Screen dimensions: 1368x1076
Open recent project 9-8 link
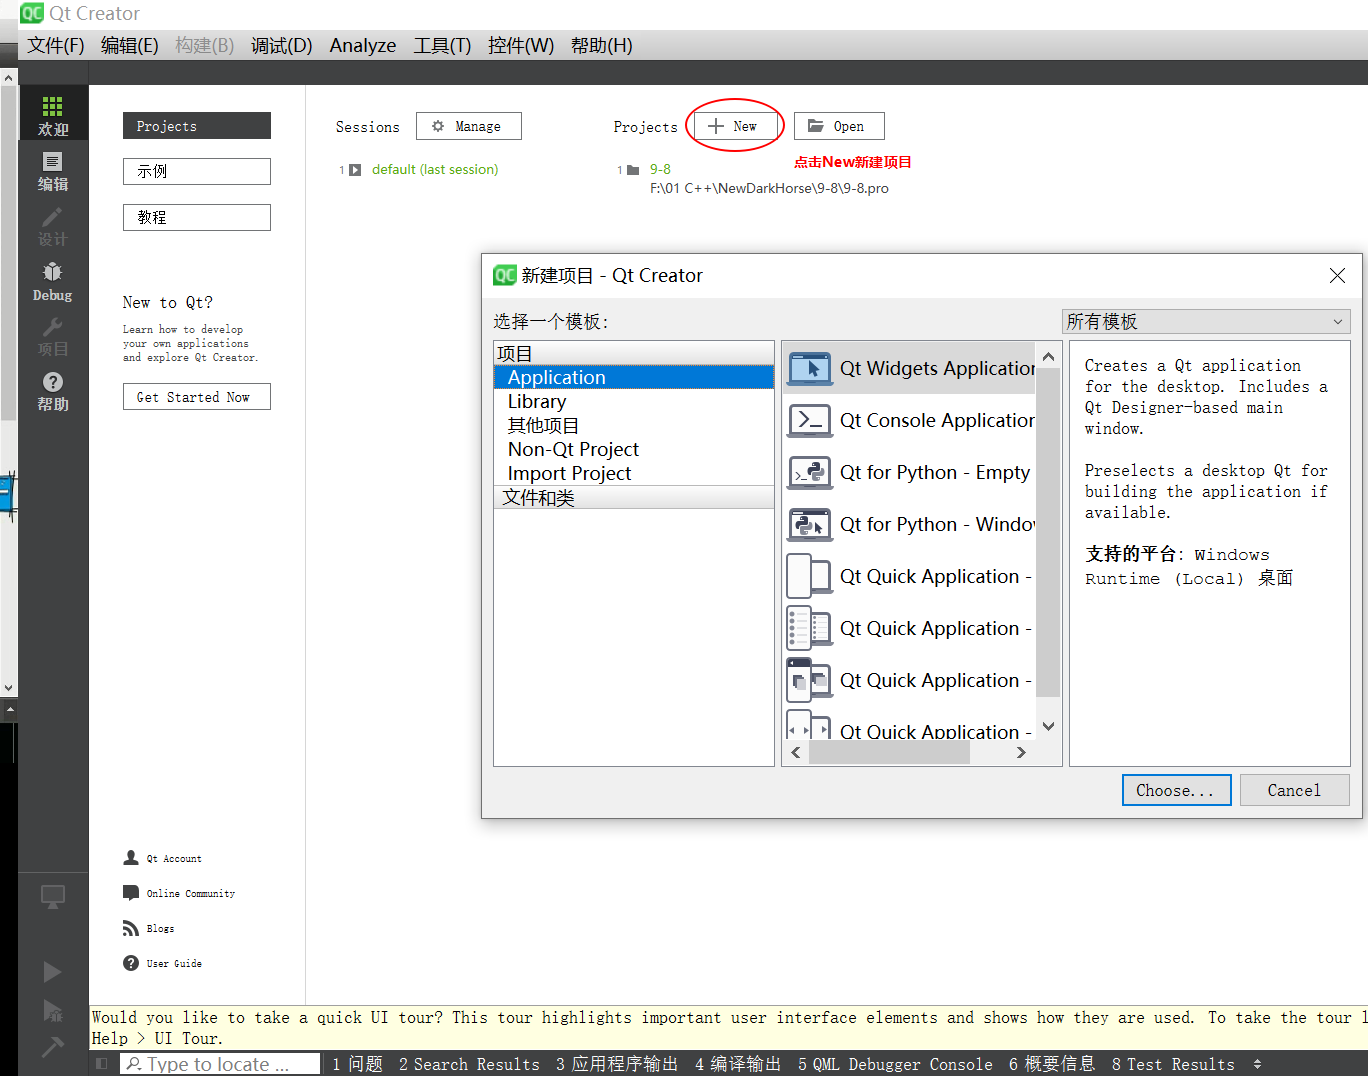[660, 170]
